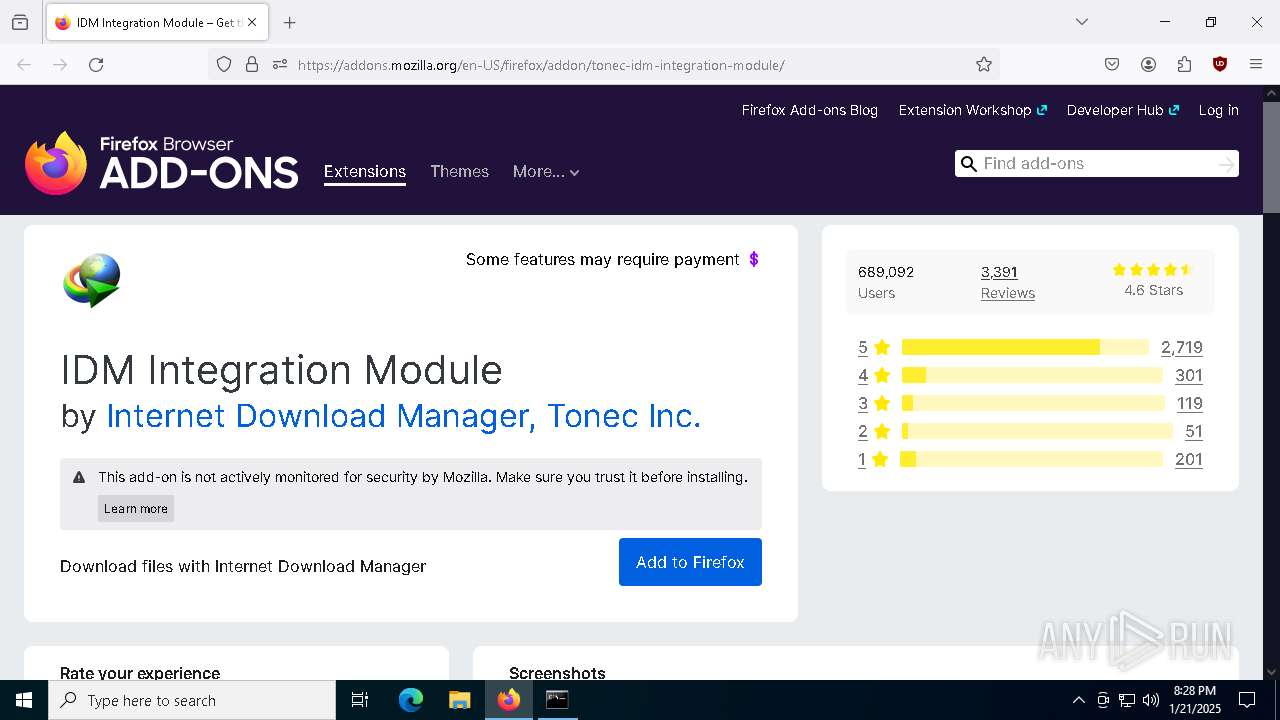
Task: Click the site security padlock icon
Action: click(252, 64)
